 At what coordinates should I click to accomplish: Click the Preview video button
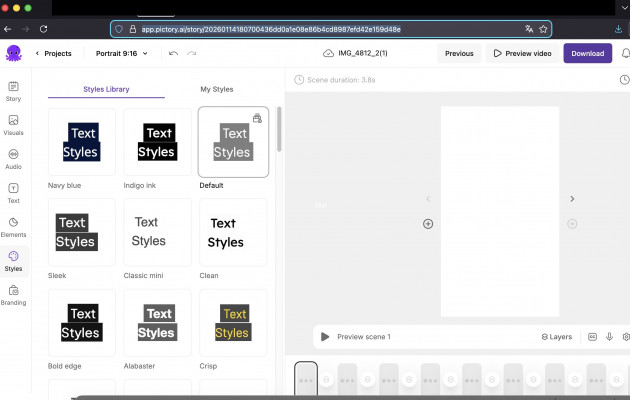[x=522, y=53]
